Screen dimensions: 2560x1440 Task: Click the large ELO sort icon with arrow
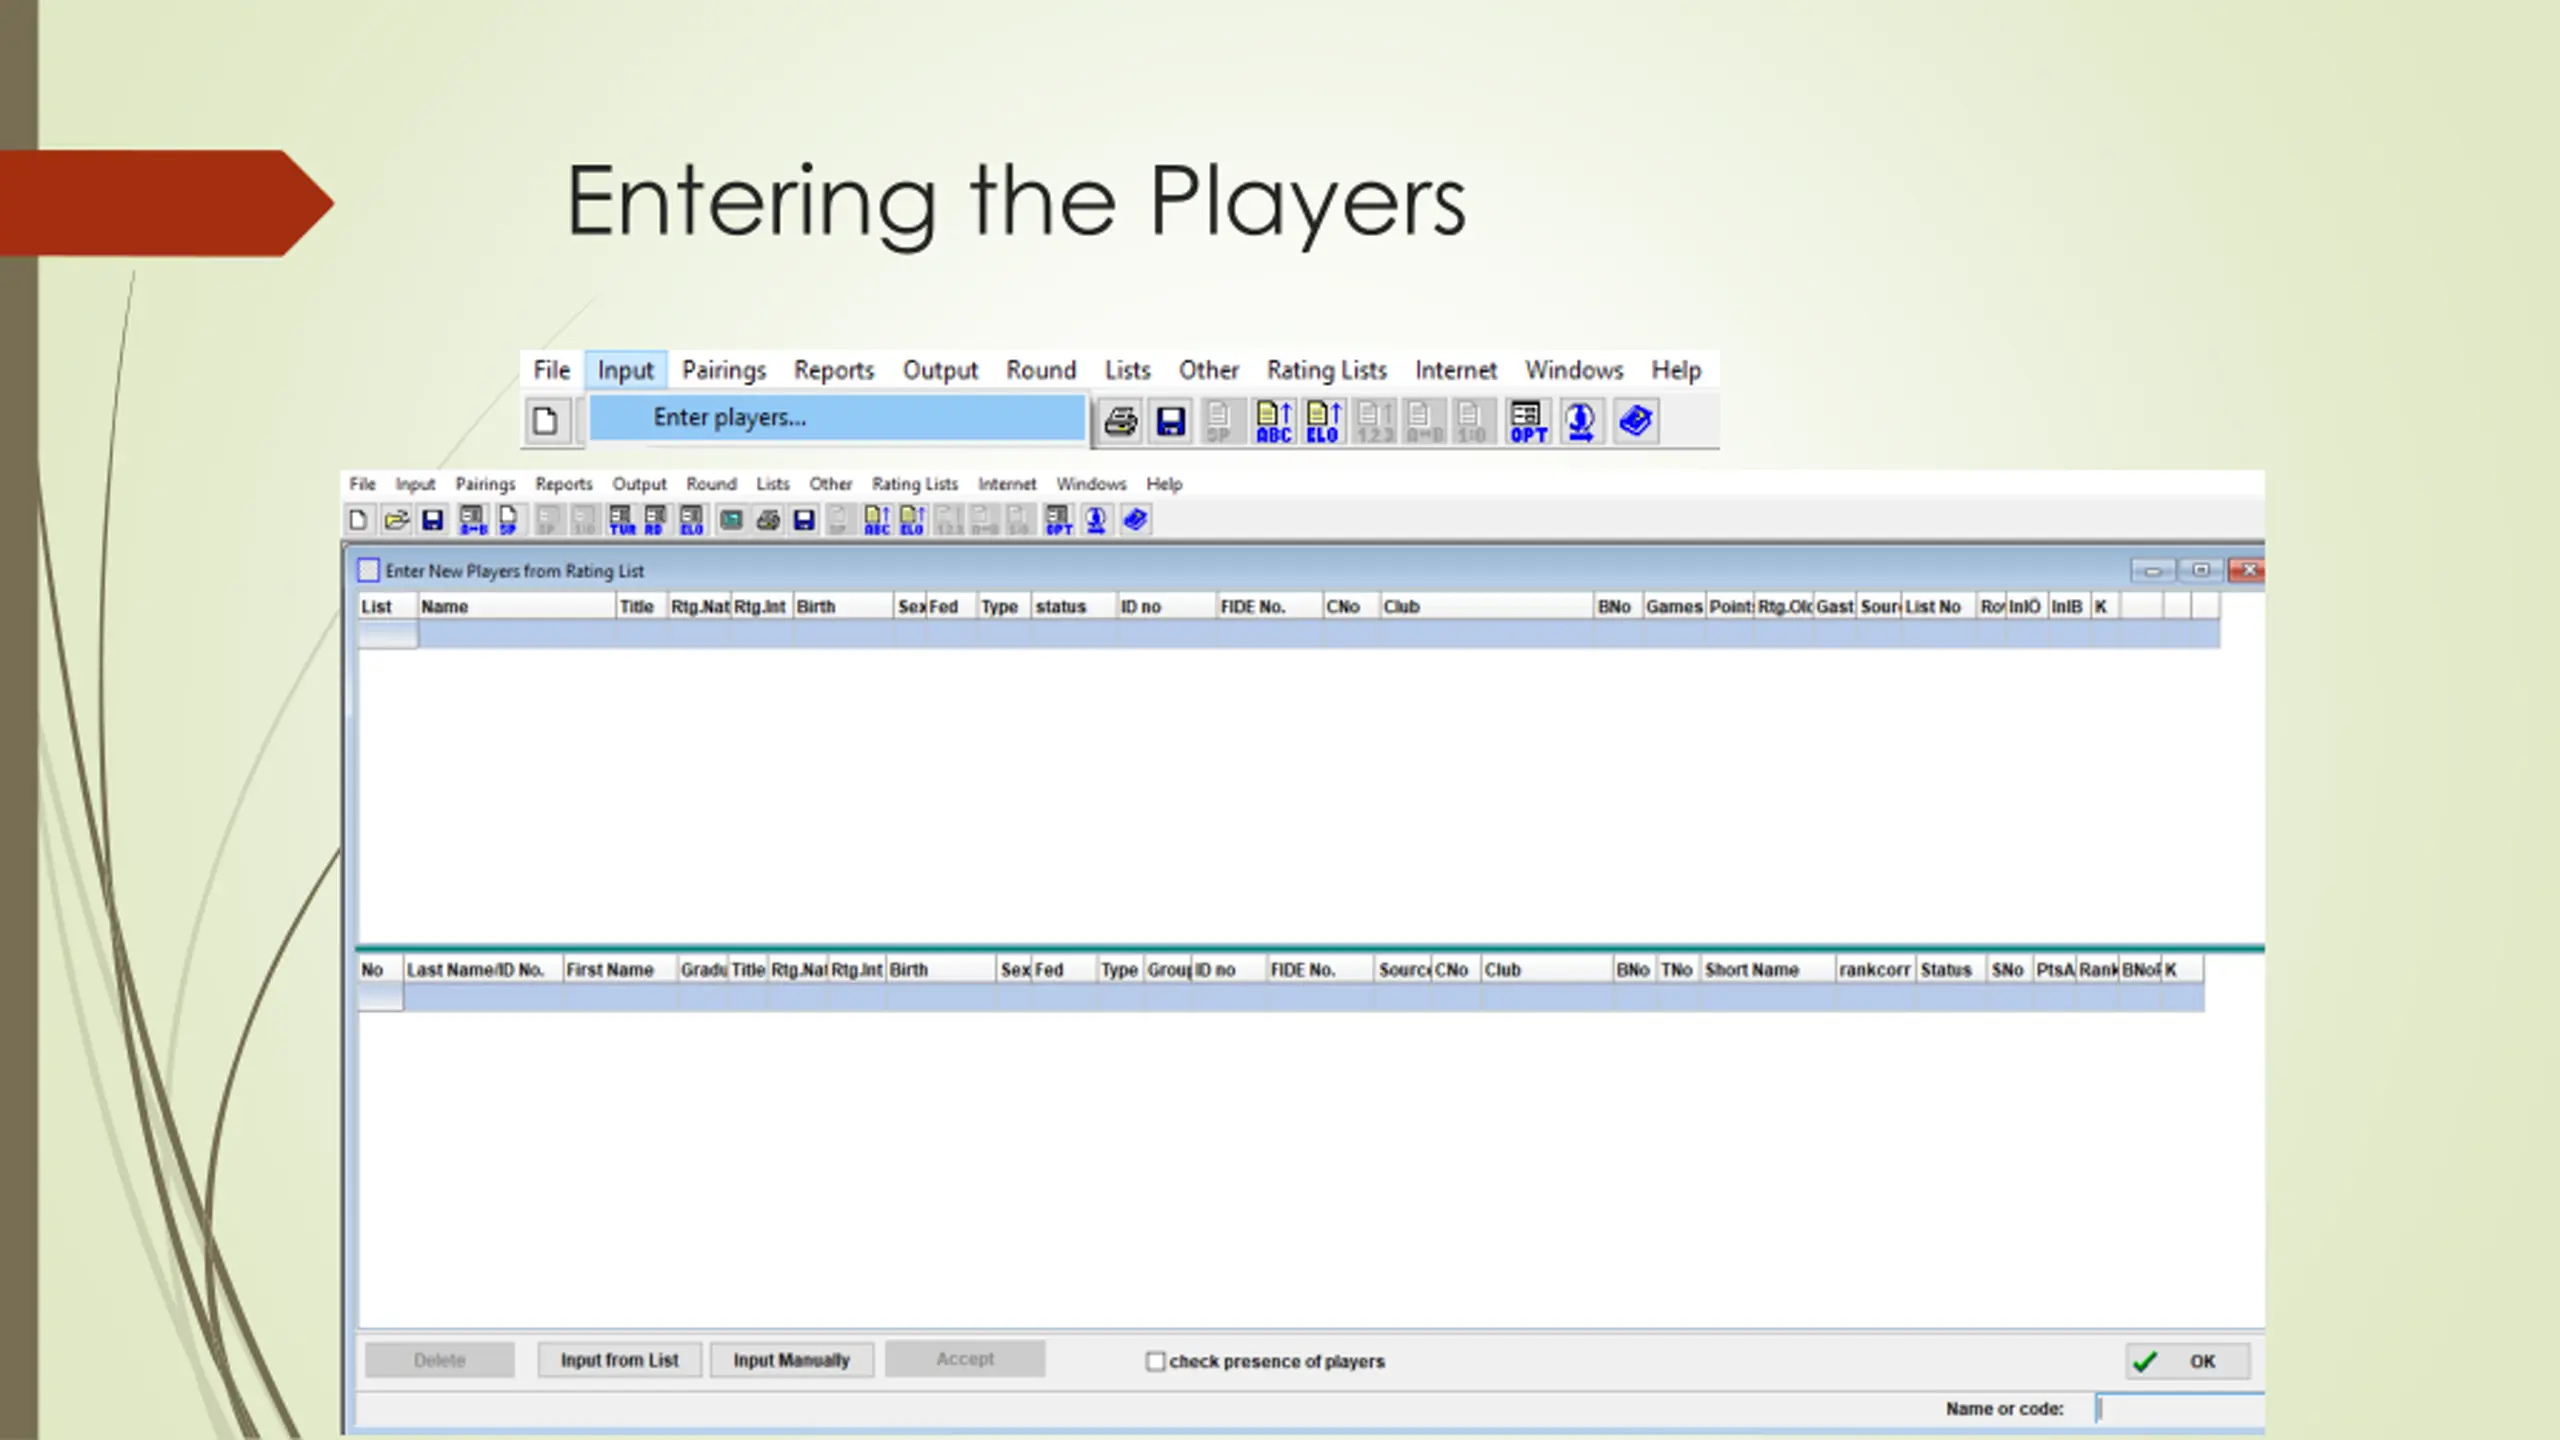click(x=1323, y=421)
